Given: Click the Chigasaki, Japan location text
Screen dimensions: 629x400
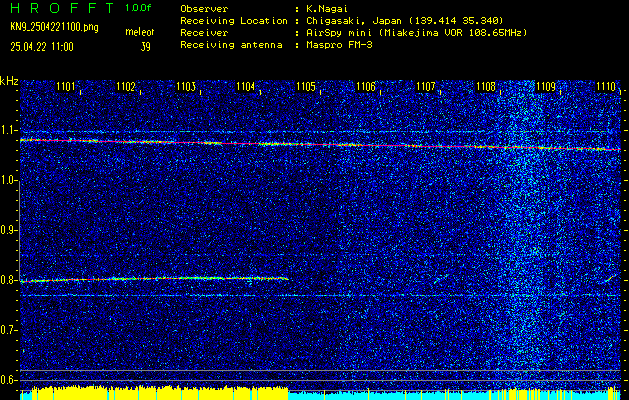Looking at the screenshot, I should click(404, 21).
